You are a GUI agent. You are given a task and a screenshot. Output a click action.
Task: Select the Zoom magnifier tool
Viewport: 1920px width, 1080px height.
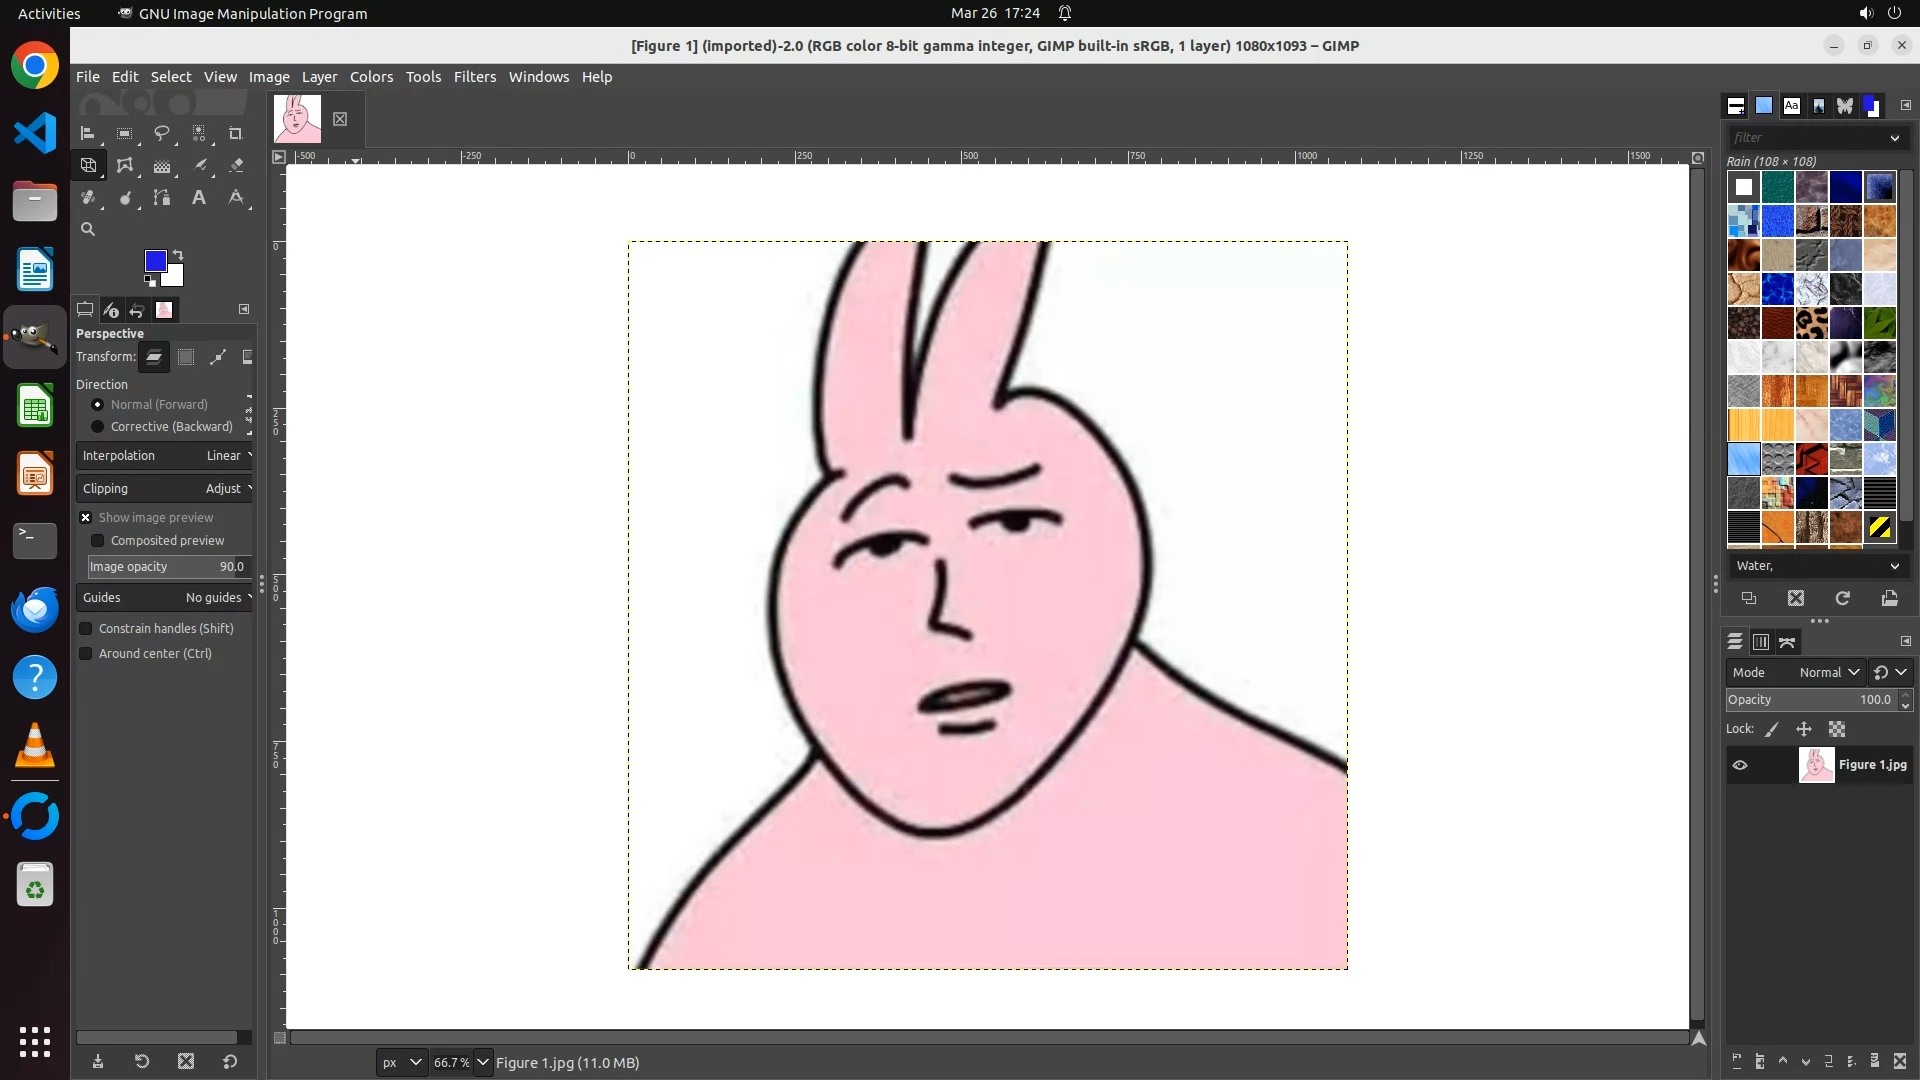pos(88,229)
